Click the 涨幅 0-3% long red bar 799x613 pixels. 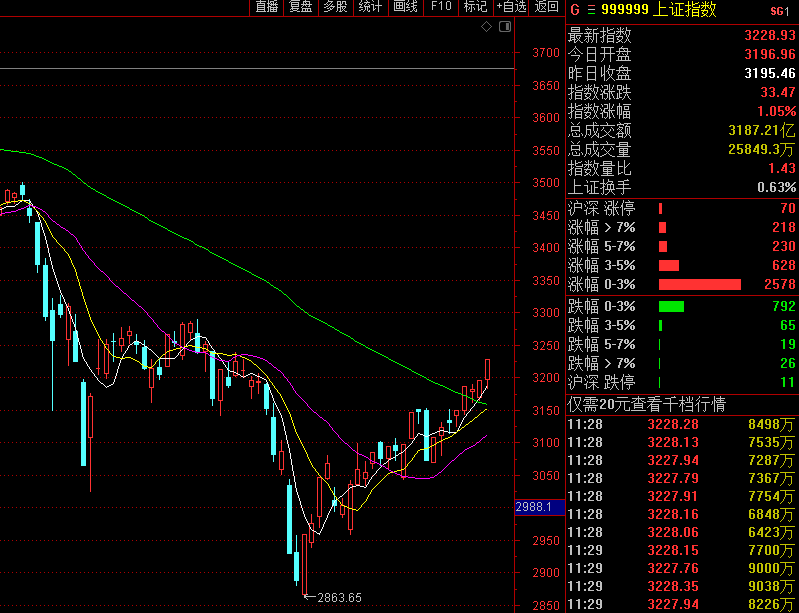click(700, 284)
